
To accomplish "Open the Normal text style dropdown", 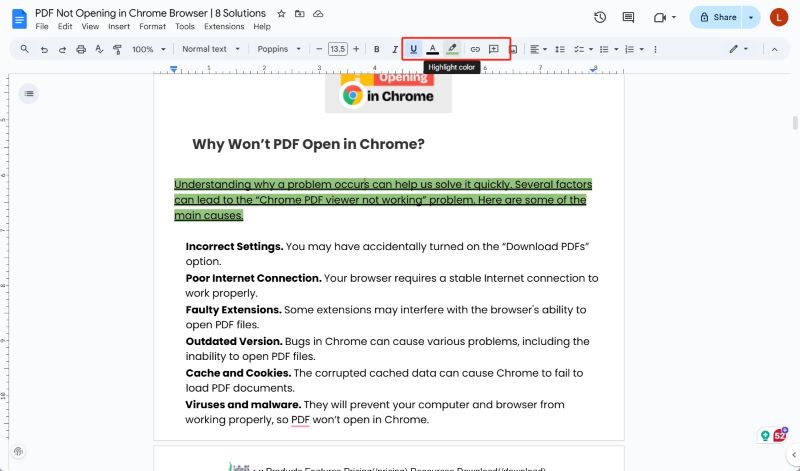I will click(211, 49).
